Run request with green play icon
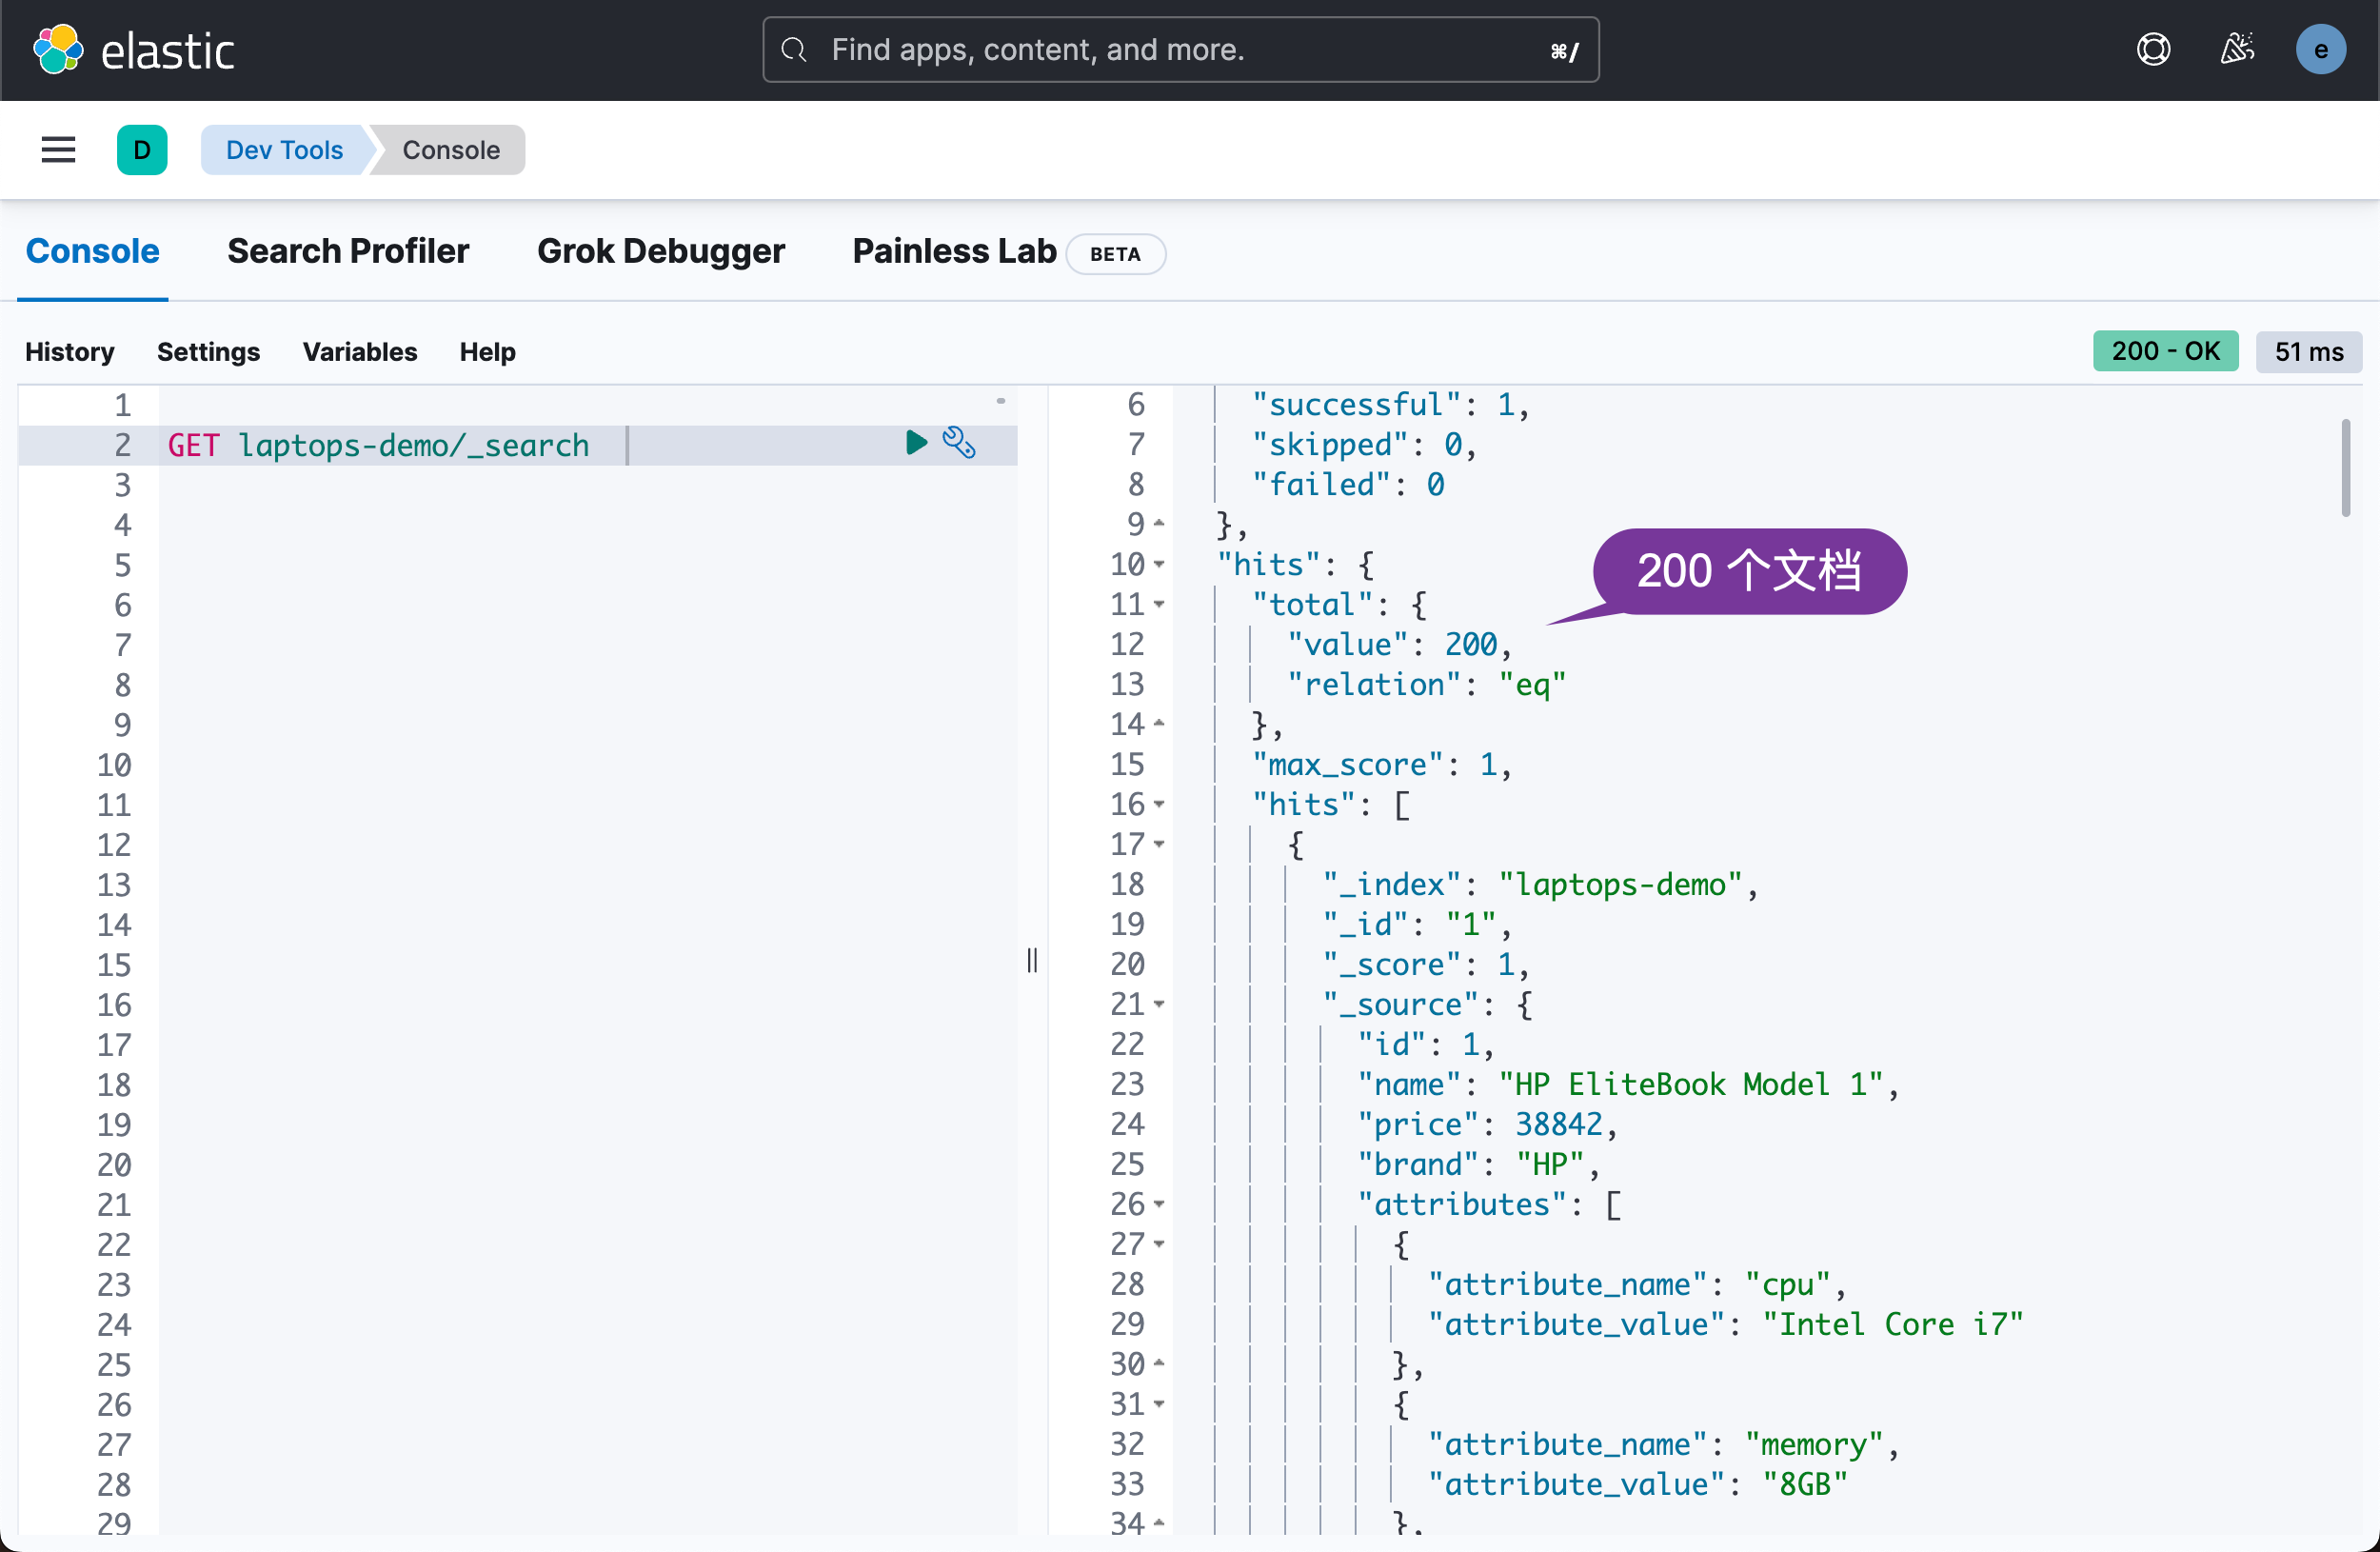The width and height of the screenshot is (2380, 1552). click(x=916, y=443)
